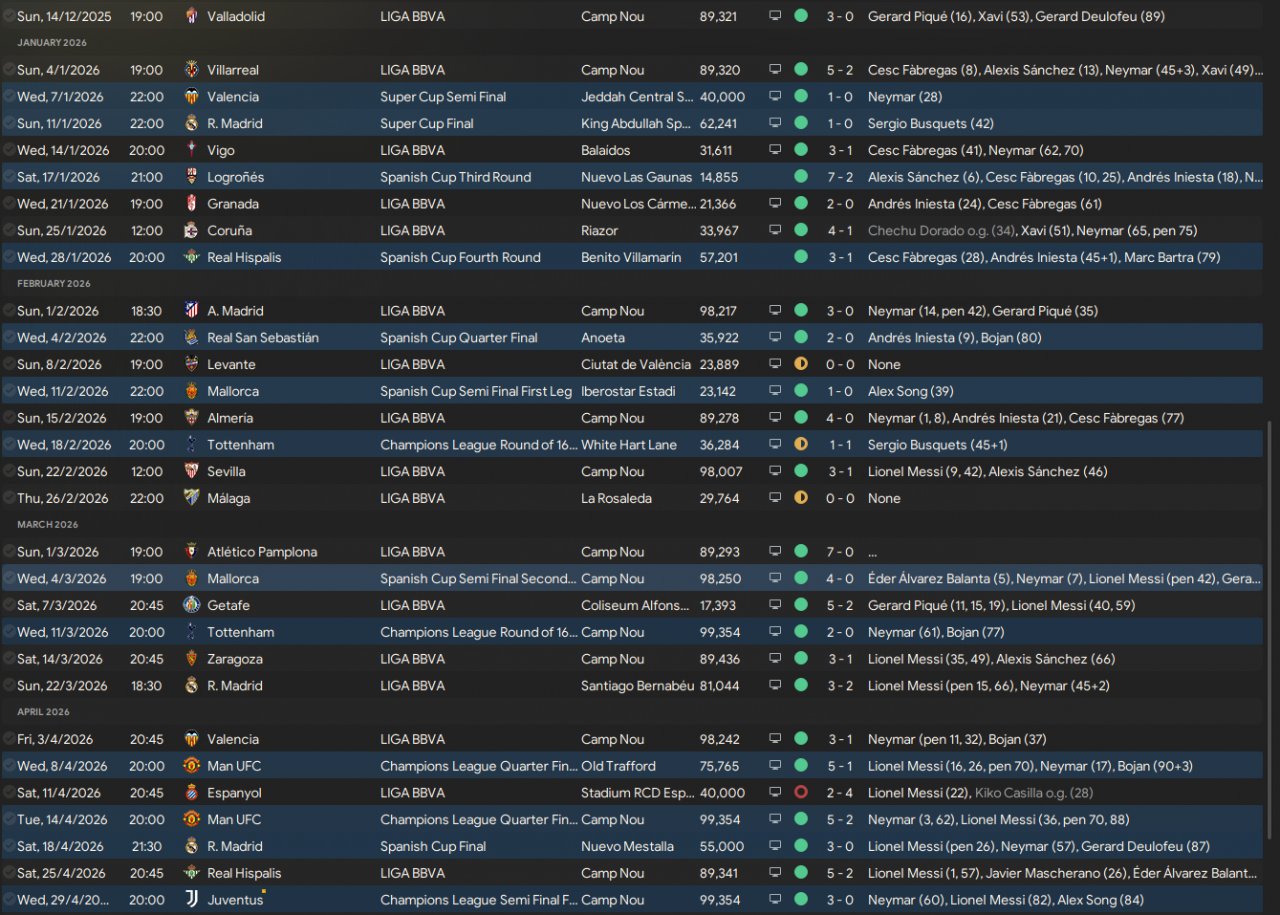Click the TV icon on the Juventus row

pyautogui.click(x=775, y=900)
